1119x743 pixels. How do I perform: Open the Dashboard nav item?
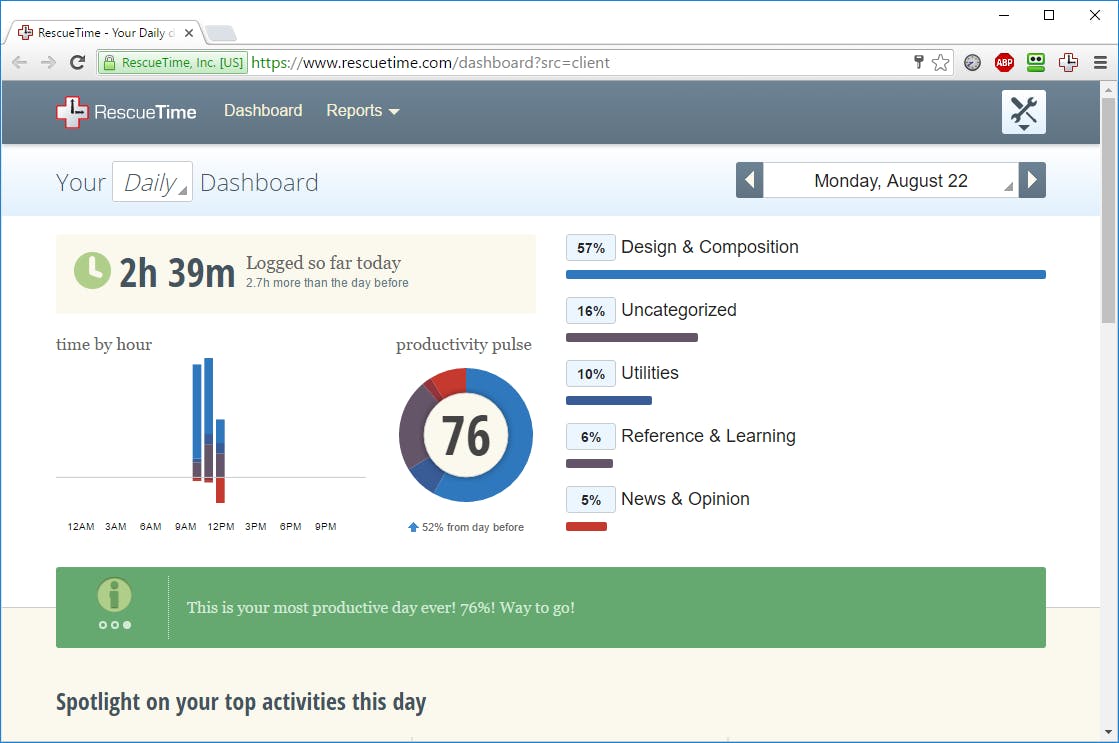coord(263,111)
